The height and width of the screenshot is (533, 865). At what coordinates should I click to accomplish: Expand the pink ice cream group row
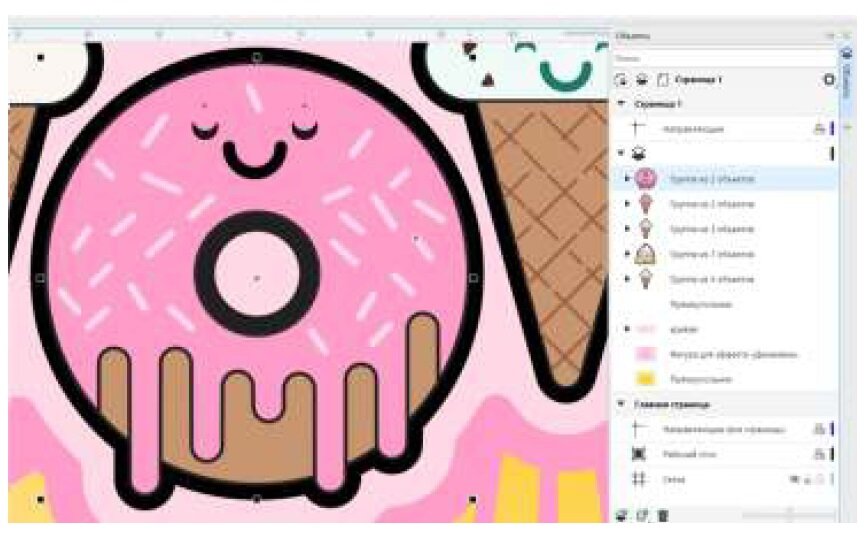[x=627, y=204]
